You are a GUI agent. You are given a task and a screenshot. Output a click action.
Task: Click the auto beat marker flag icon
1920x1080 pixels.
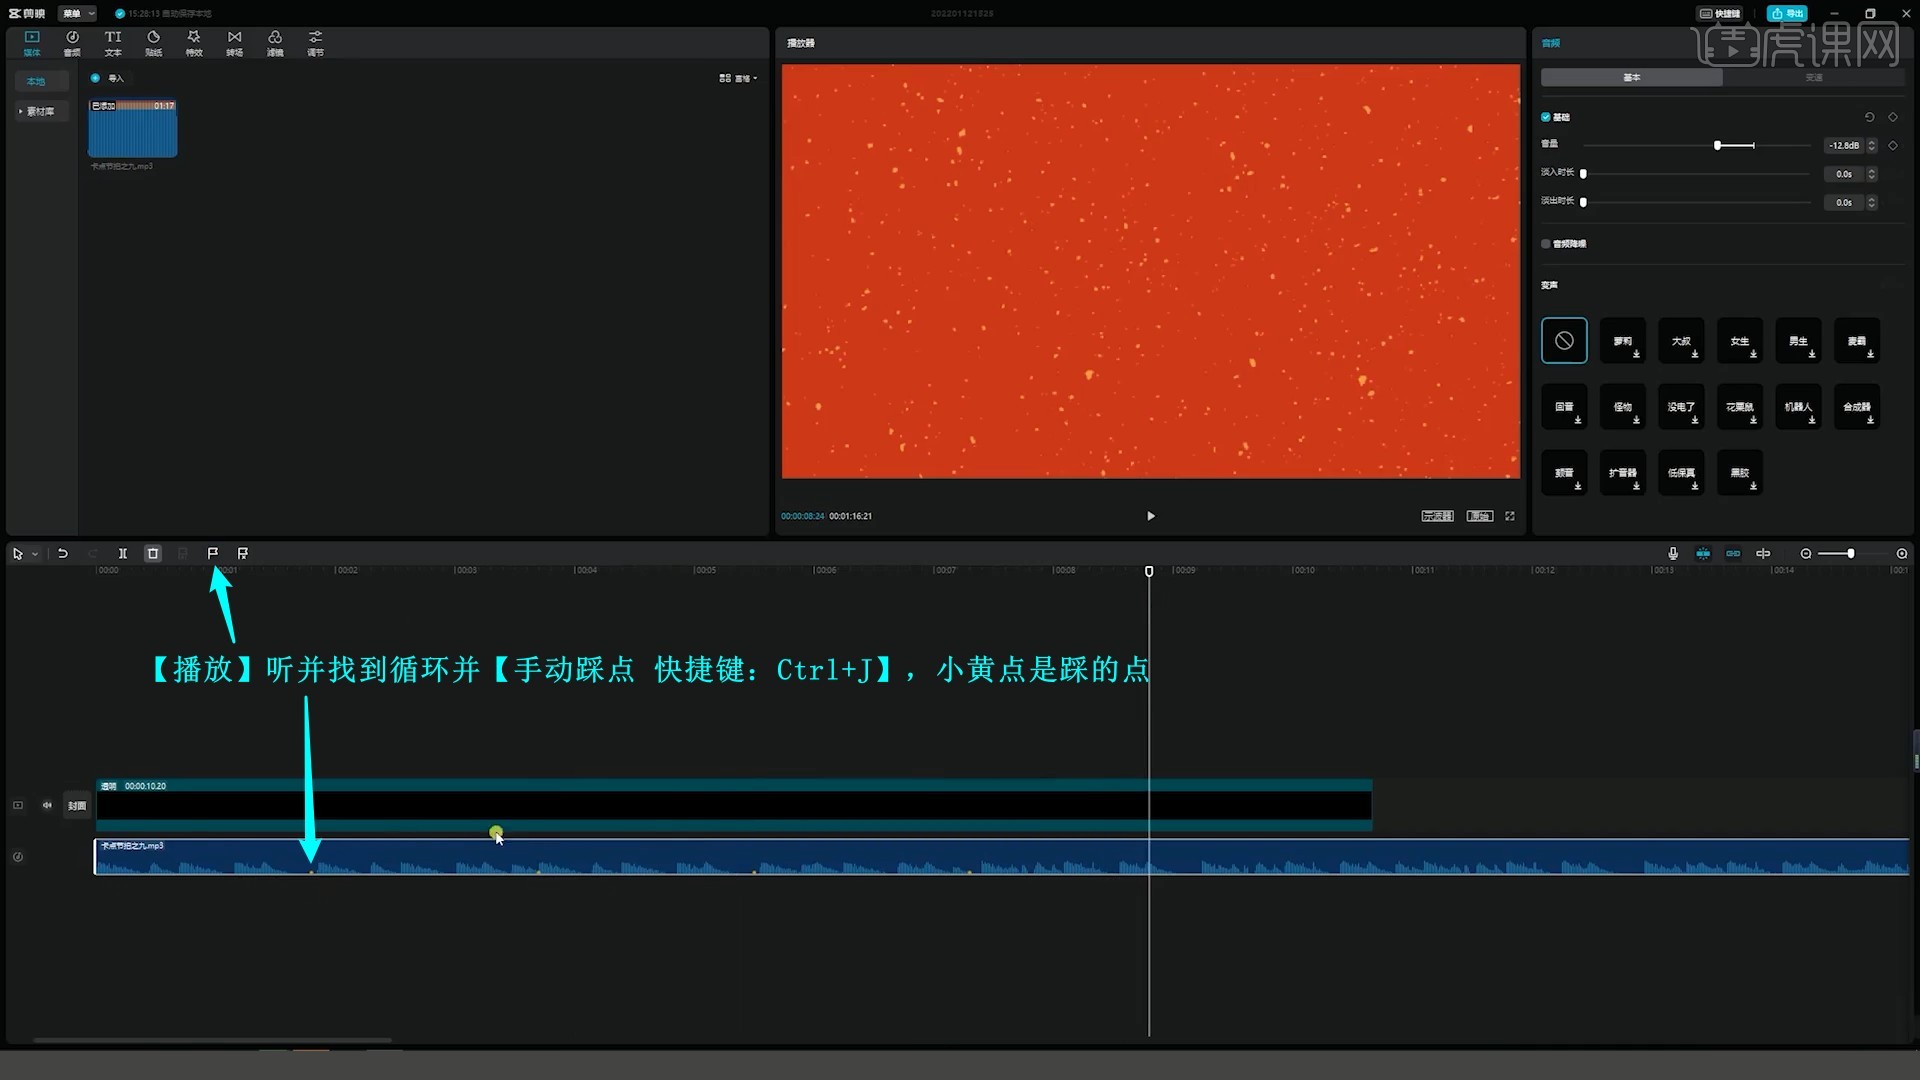(x=242, y=553)
